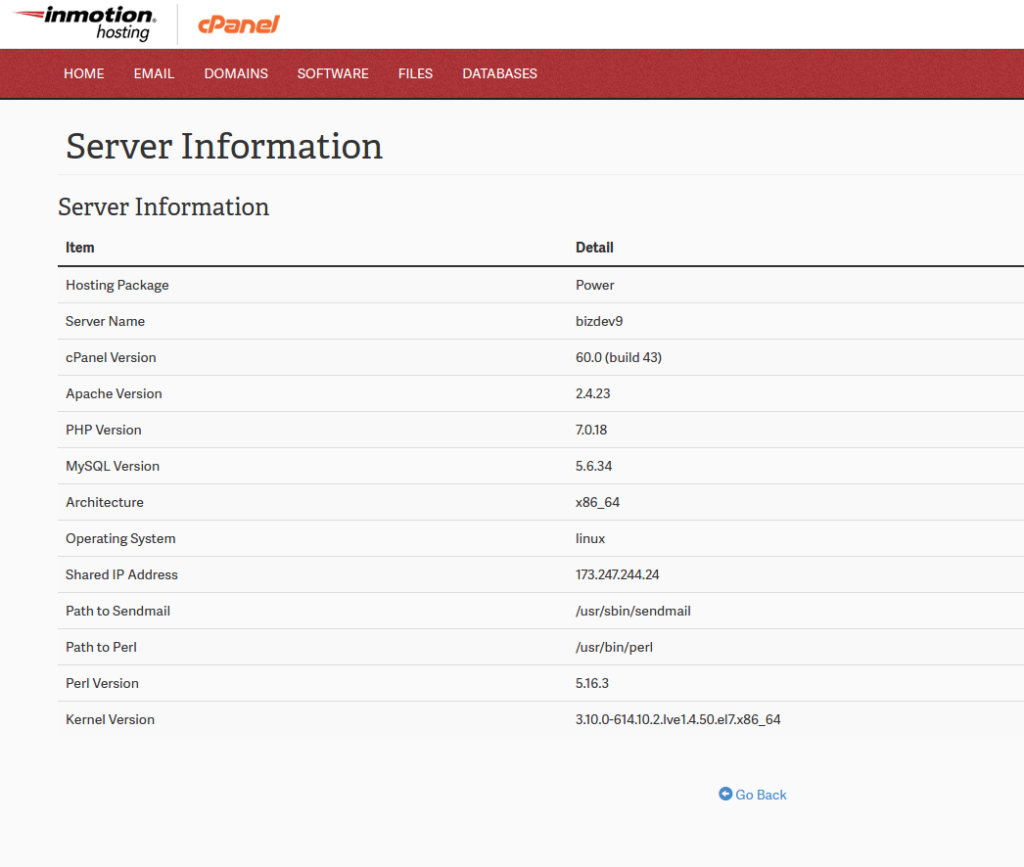The height and width of the screenshot is (867, 1024).
Task: Open the DOMAINS section
Action: [236, 73]
